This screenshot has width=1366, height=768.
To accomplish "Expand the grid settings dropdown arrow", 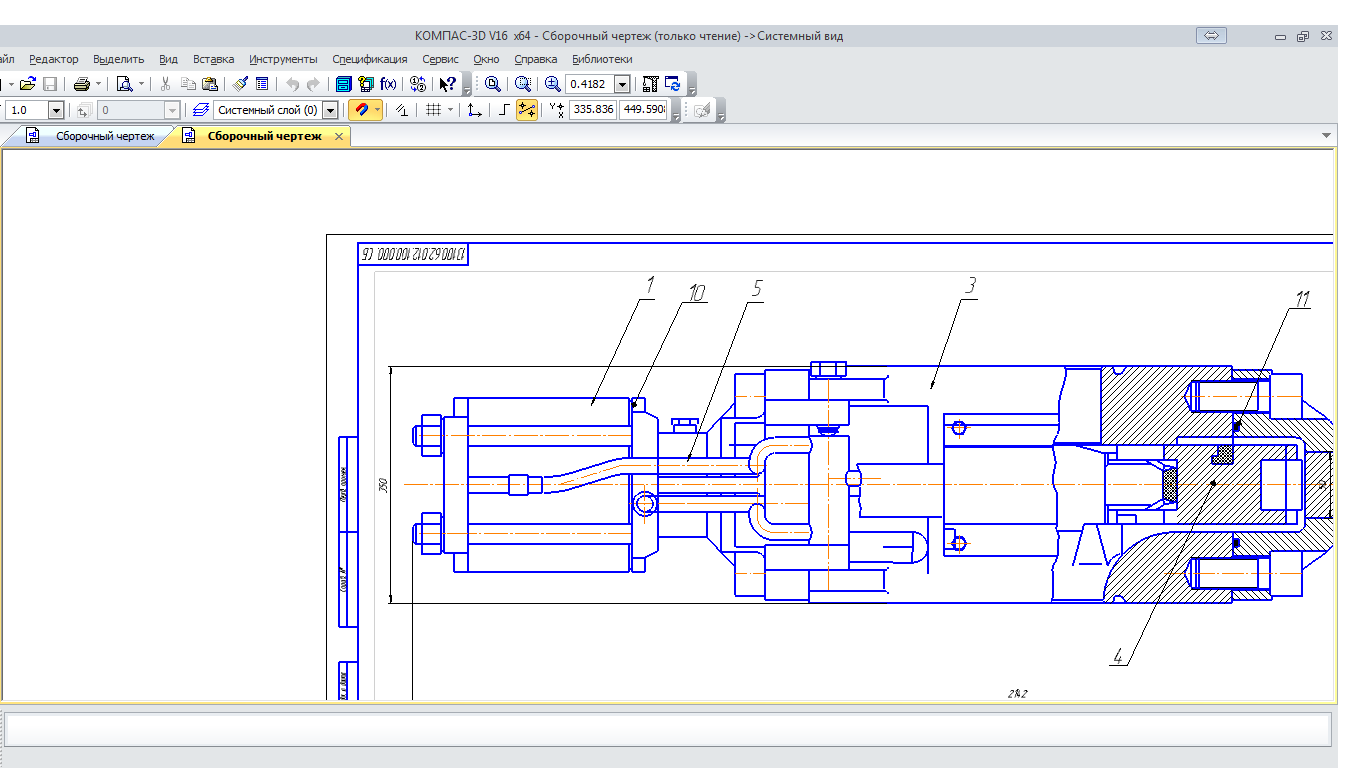I will tap(450, 110).
